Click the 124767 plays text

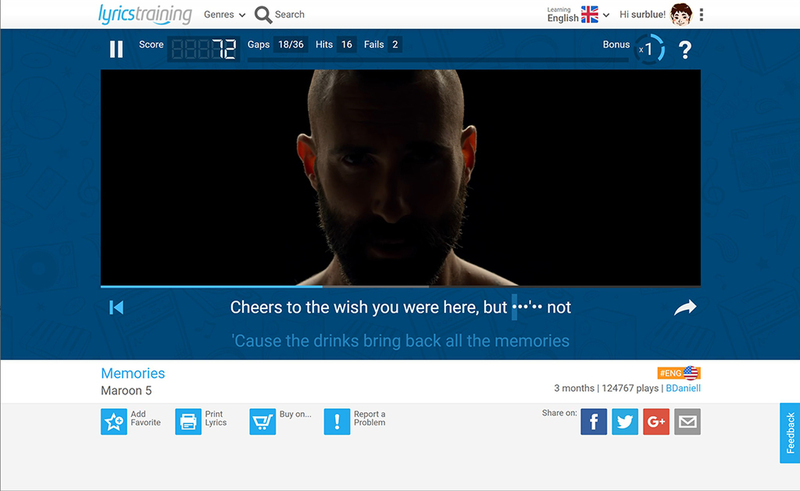pos(630,388)
